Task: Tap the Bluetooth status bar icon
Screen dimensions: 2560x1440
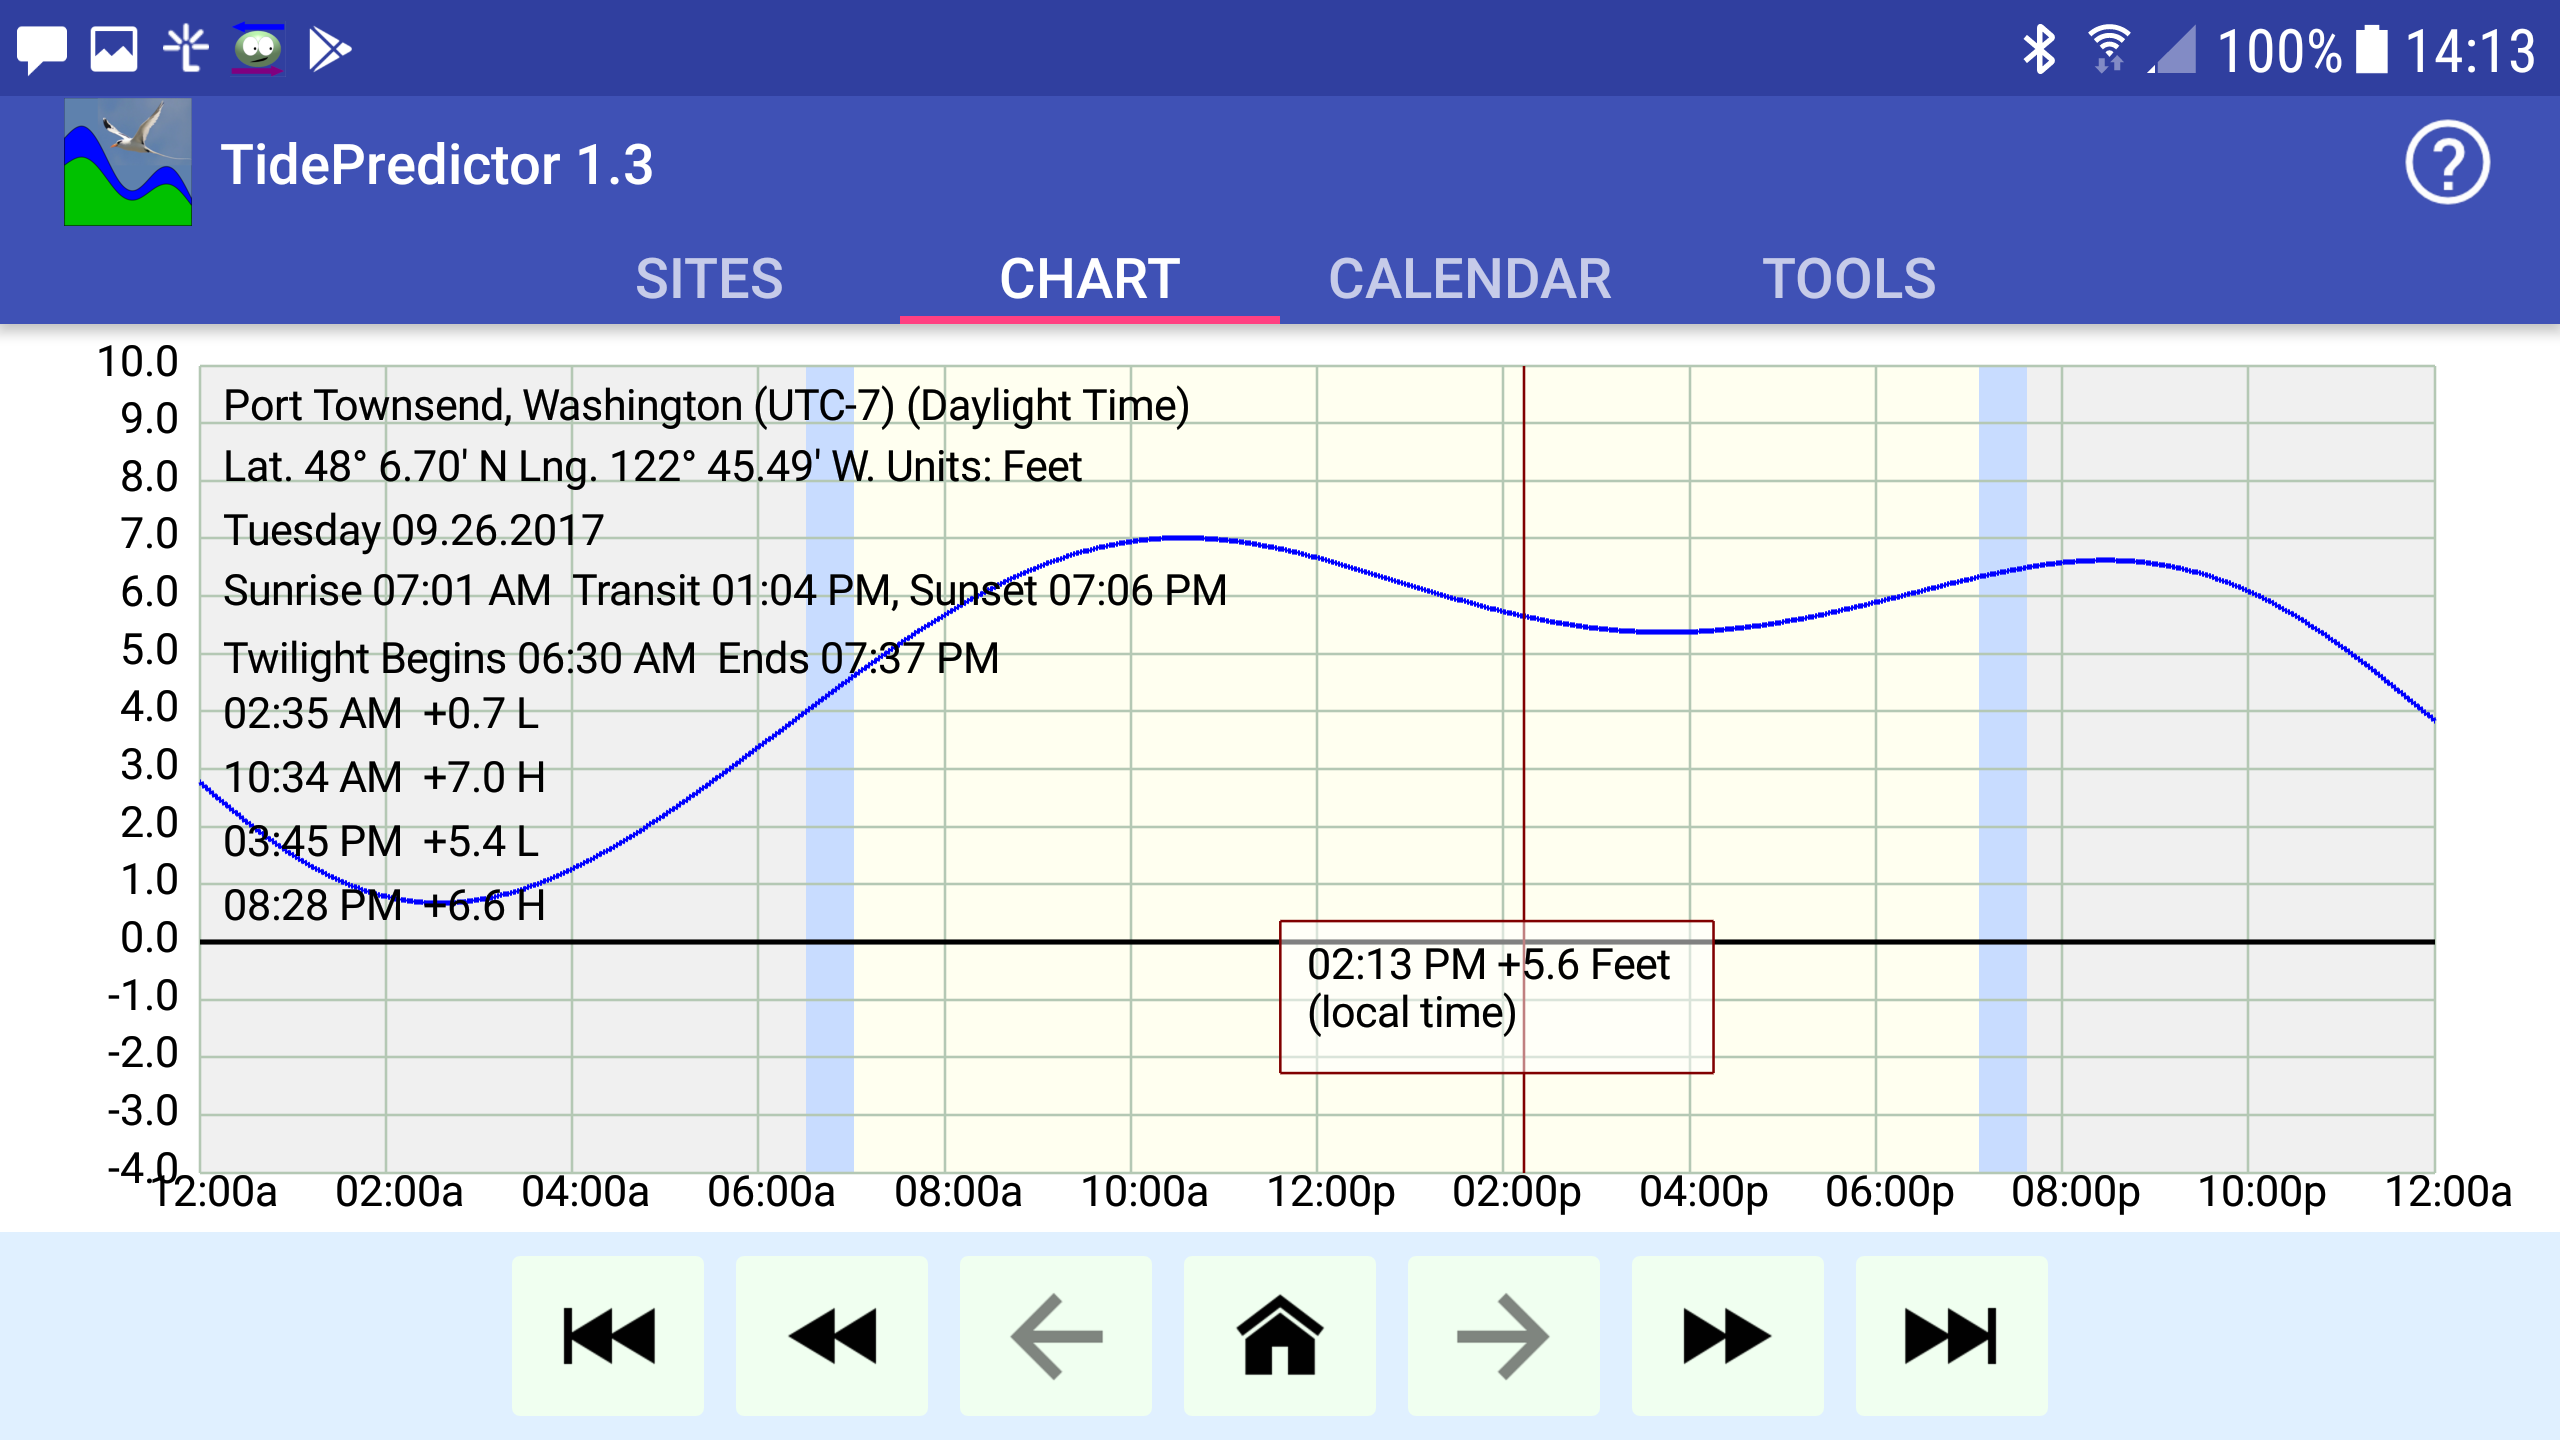Action: pyautogui.click(x=2039, y=49)
